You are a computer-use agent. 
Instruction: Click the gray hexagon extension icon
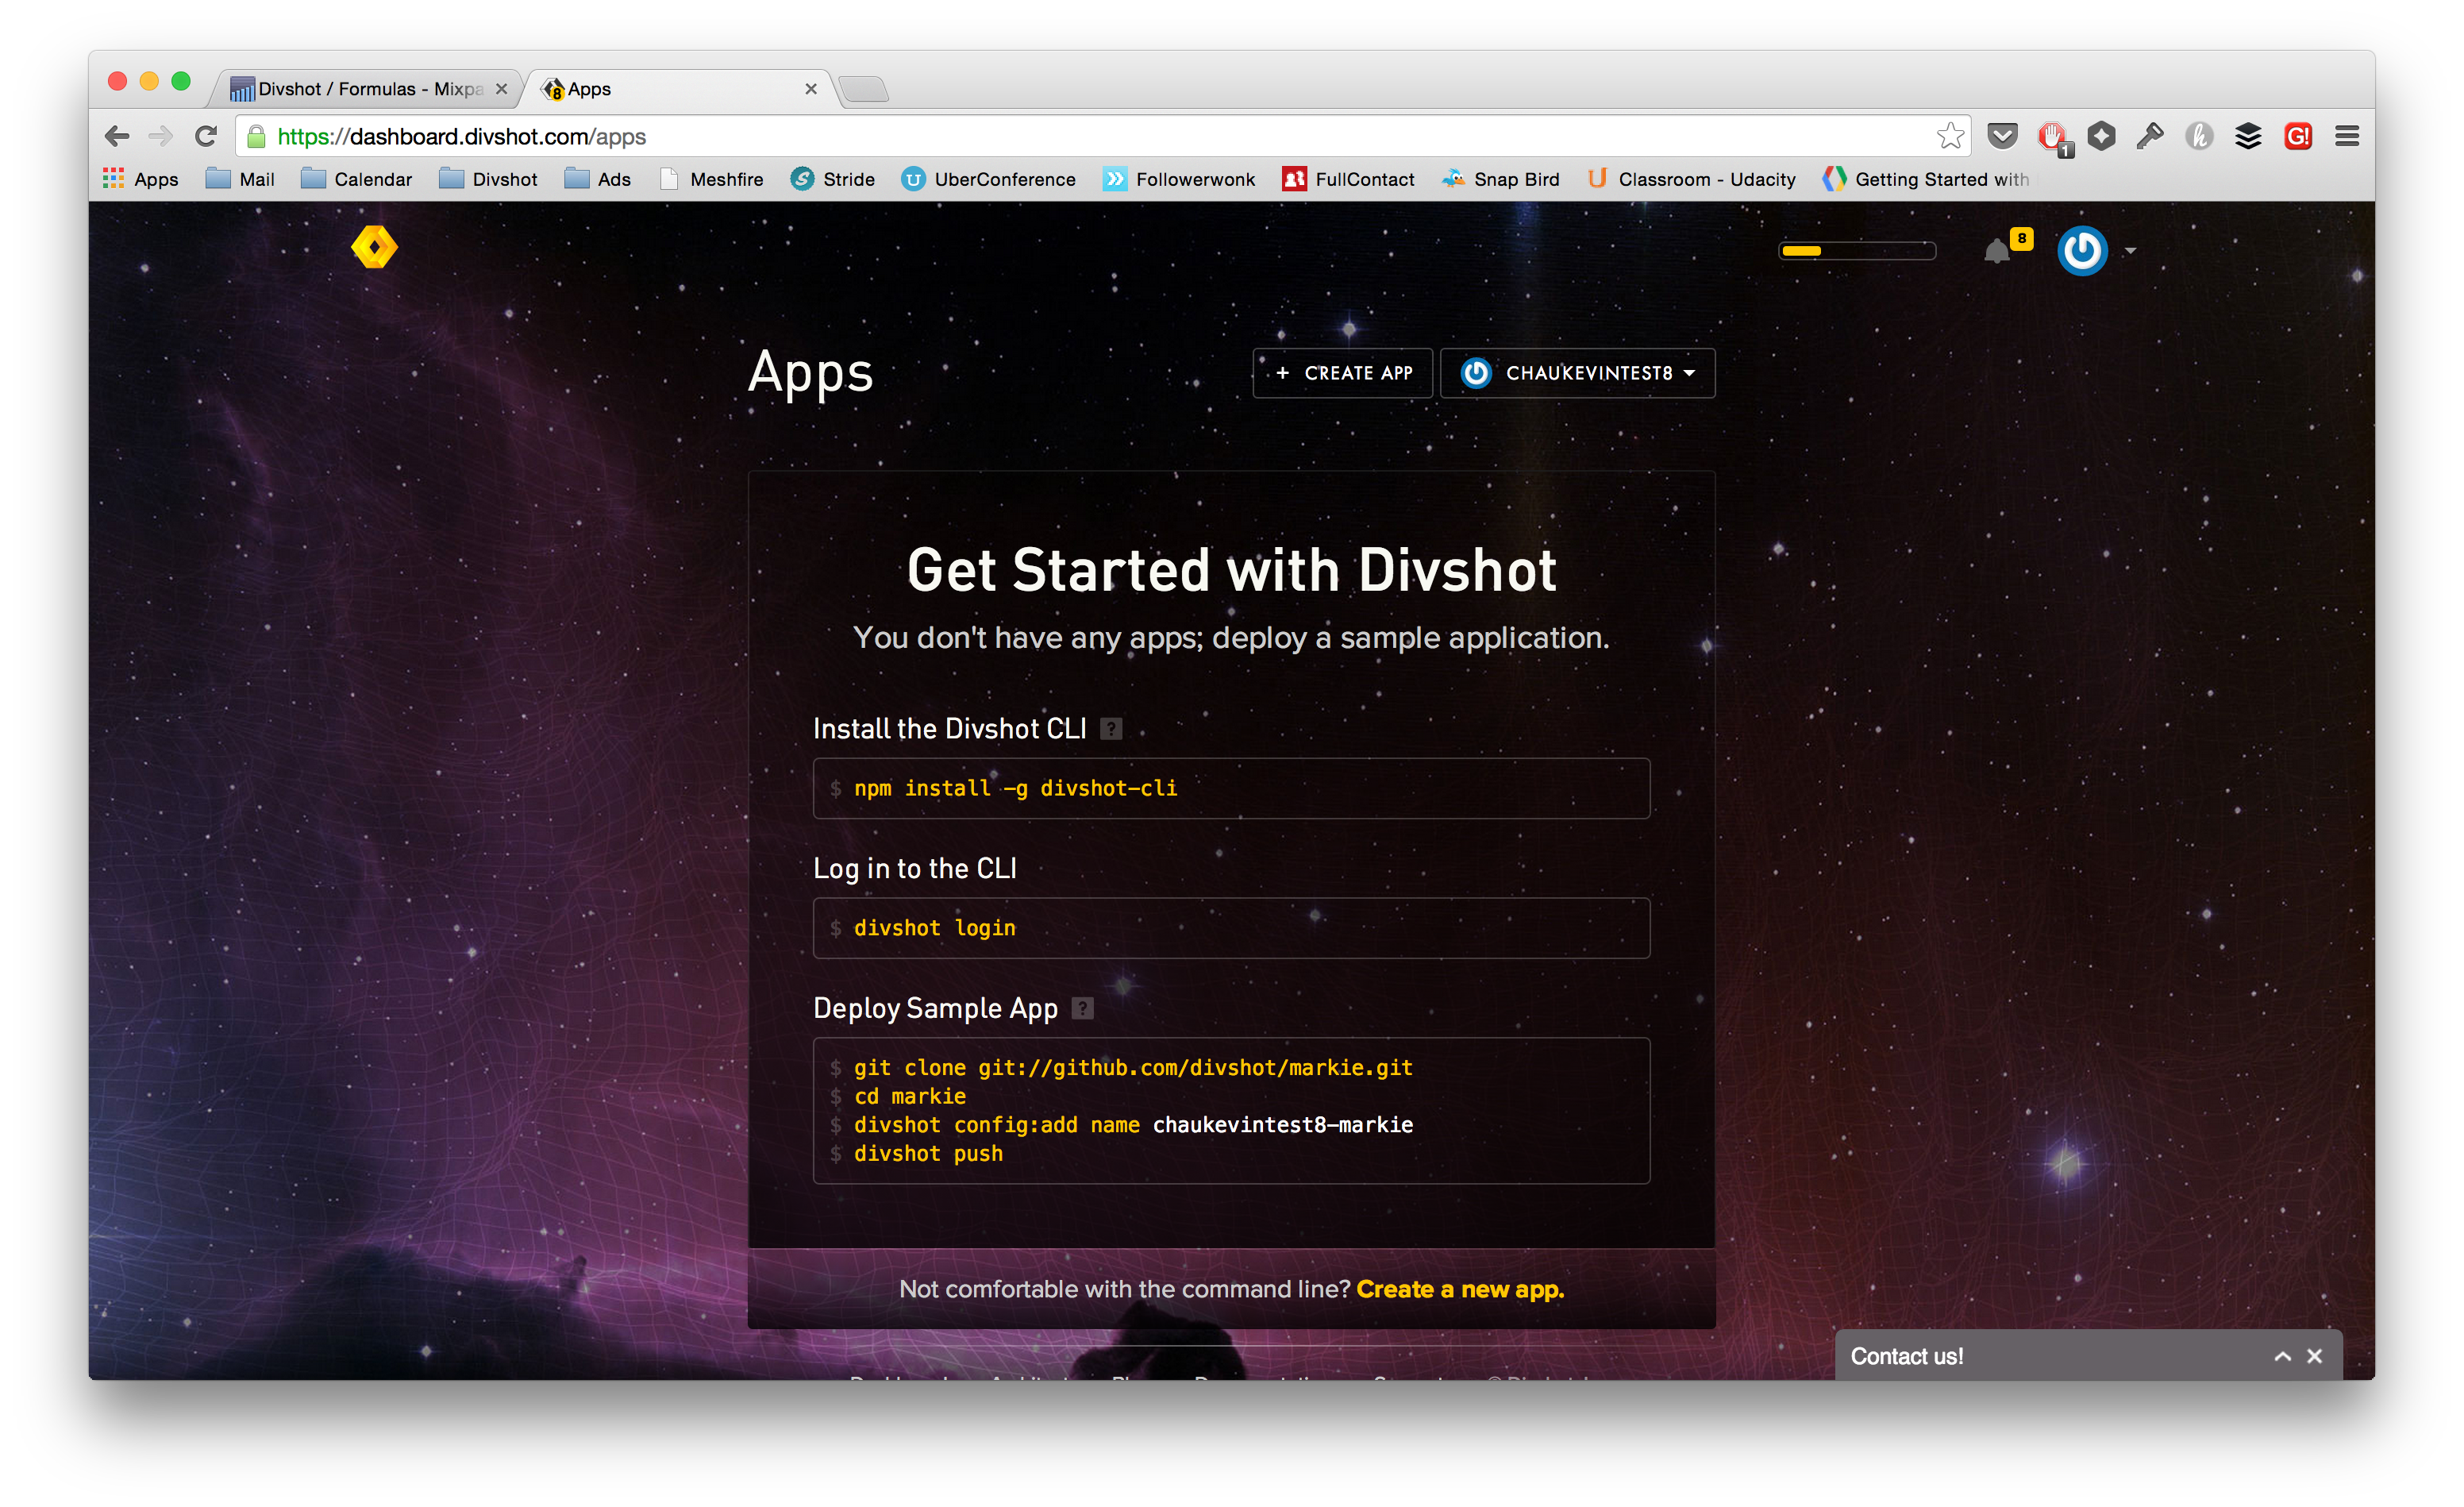(x=2101, y=136)
